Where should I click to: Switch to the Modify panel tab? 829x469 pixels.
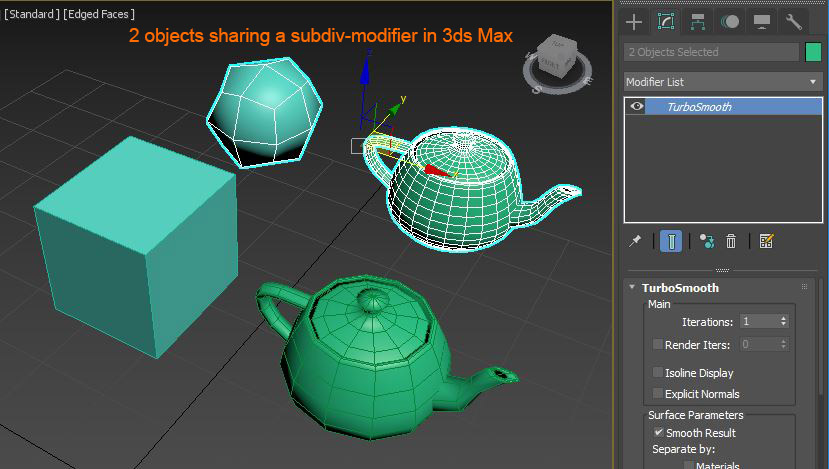(666, 22)
